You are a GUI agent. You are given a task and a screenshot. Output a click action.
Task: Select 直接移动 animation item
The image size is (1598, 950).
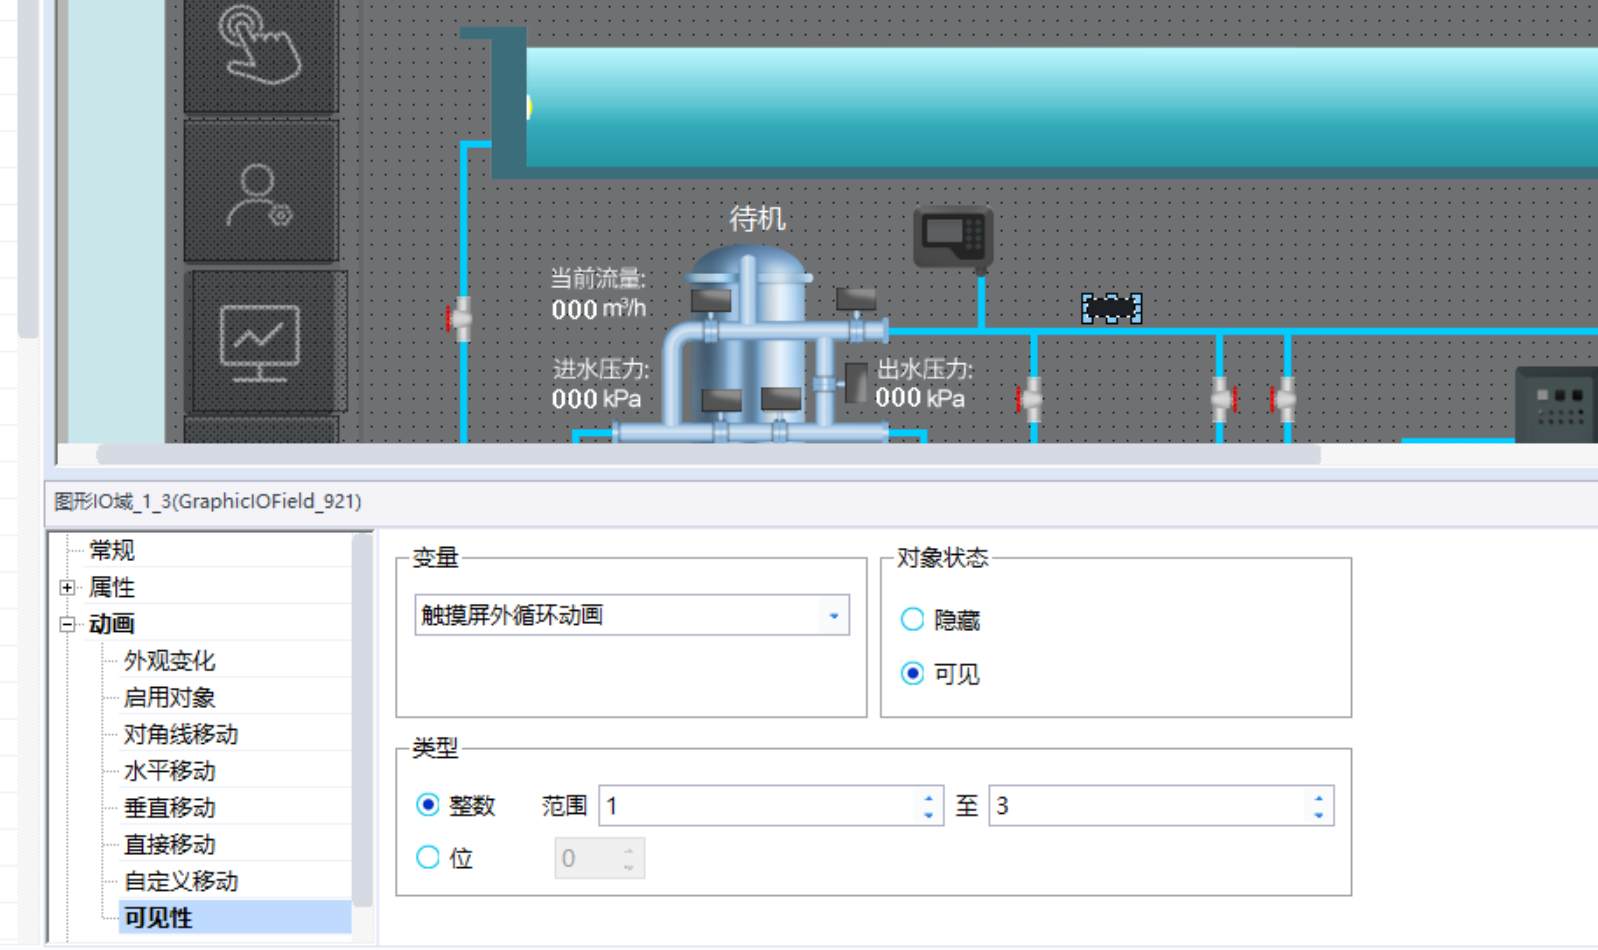[x=169, y=844]
